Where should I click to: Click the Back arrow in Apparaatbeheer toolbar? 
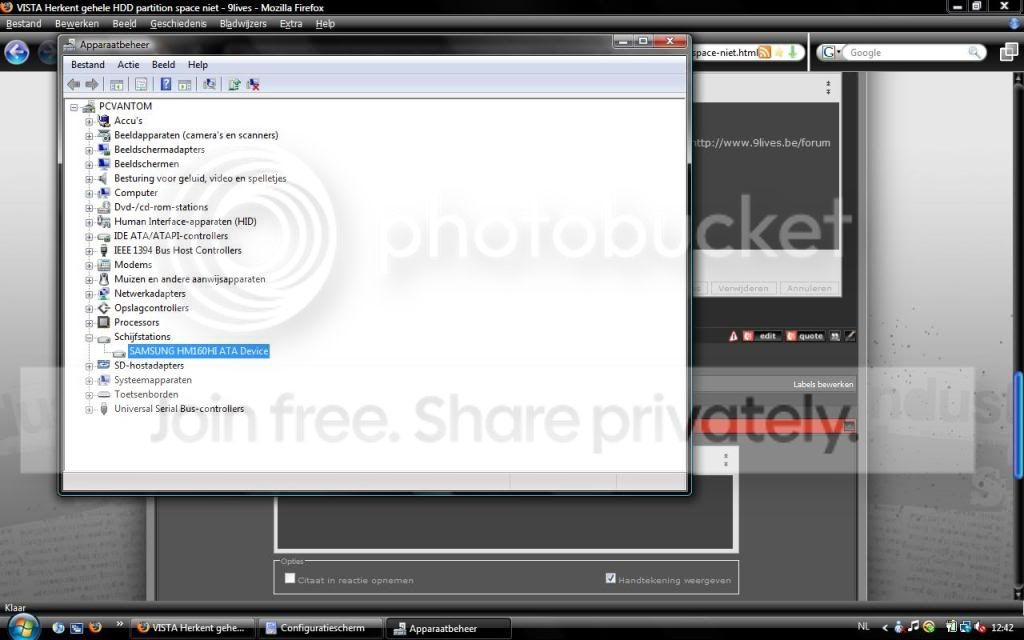pyautogui.click(x=74, y=84)
